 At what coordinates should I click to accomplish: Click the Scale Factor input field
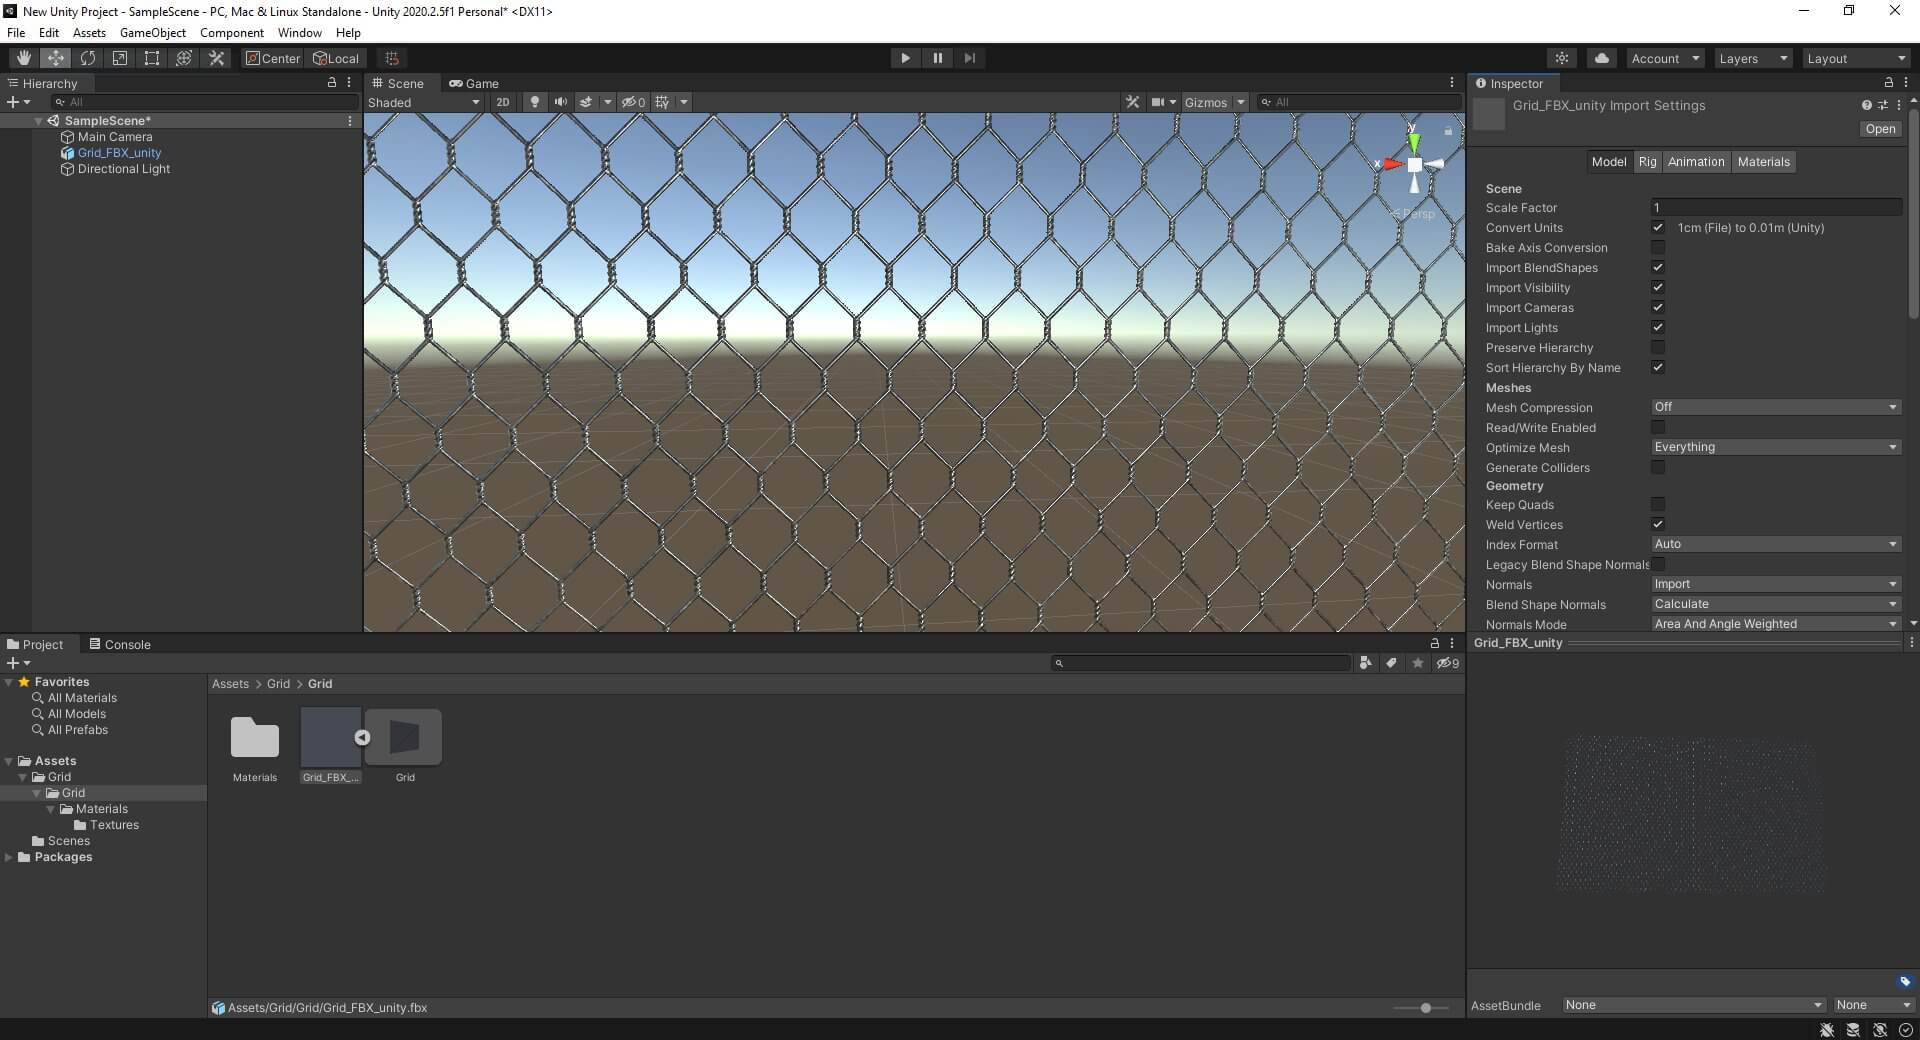[1775, 208]
